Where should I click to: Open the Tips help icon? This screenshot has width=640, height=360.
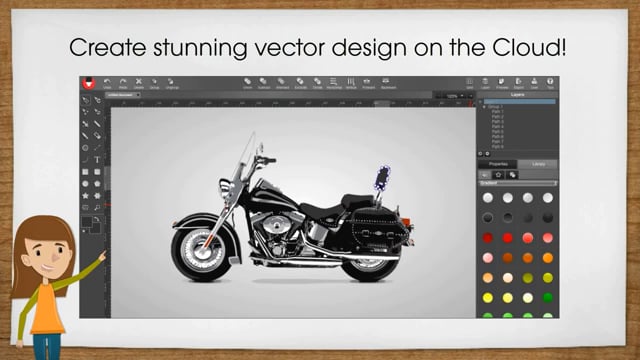(550, 83)
